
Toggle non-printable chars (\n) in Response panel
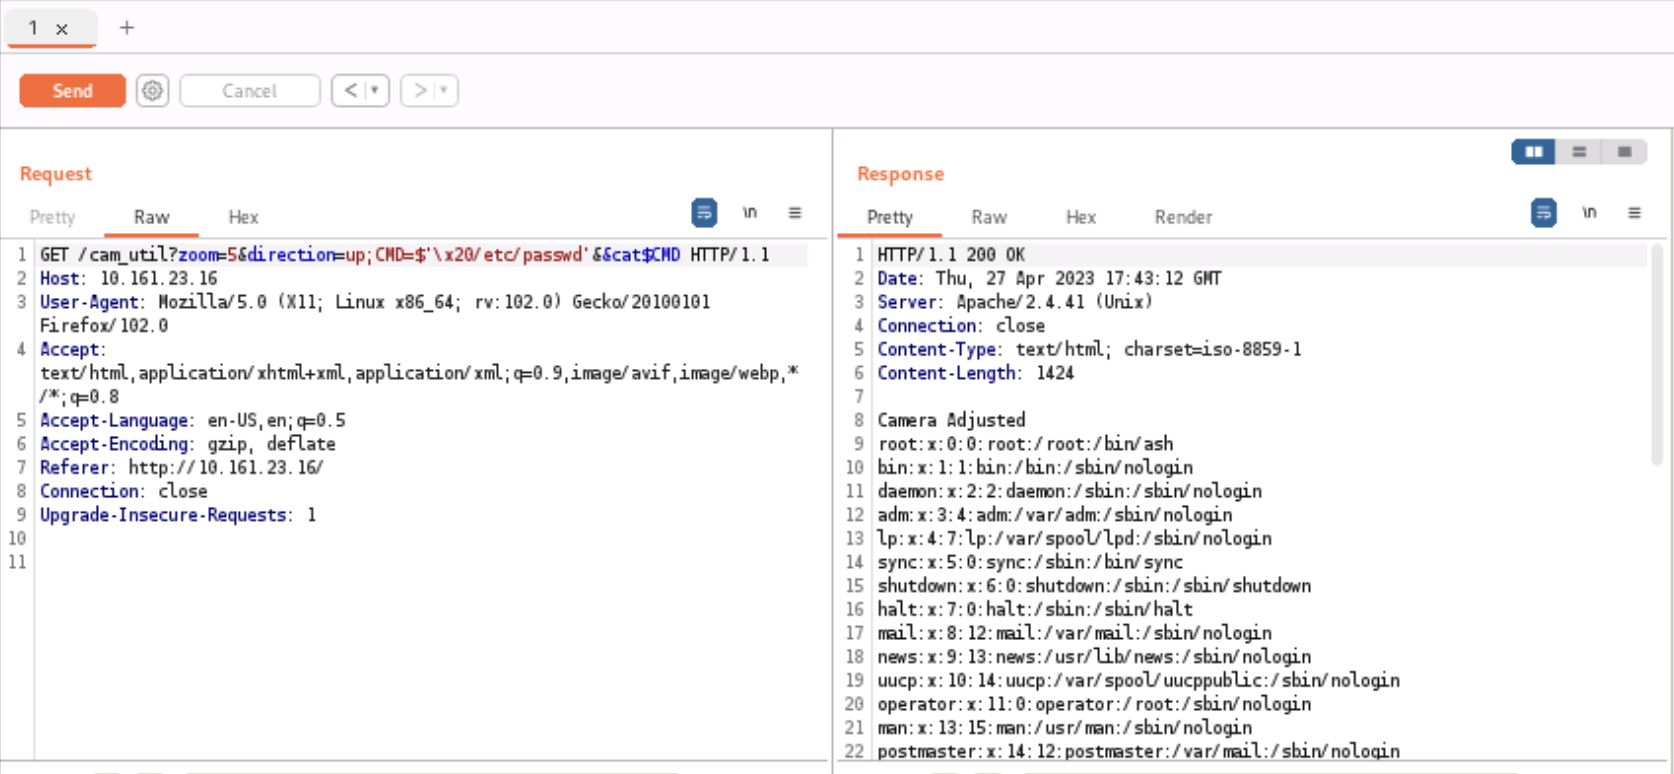point(1590,212)
